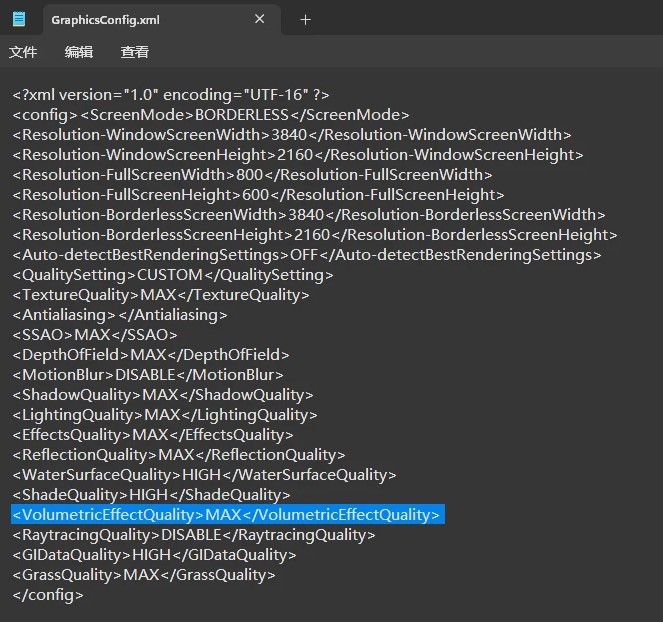Screen dimensions: 663x622
Task: Click the Resolution-WindowScreenWidth 3840 line
Action: (x=292, y=135)
